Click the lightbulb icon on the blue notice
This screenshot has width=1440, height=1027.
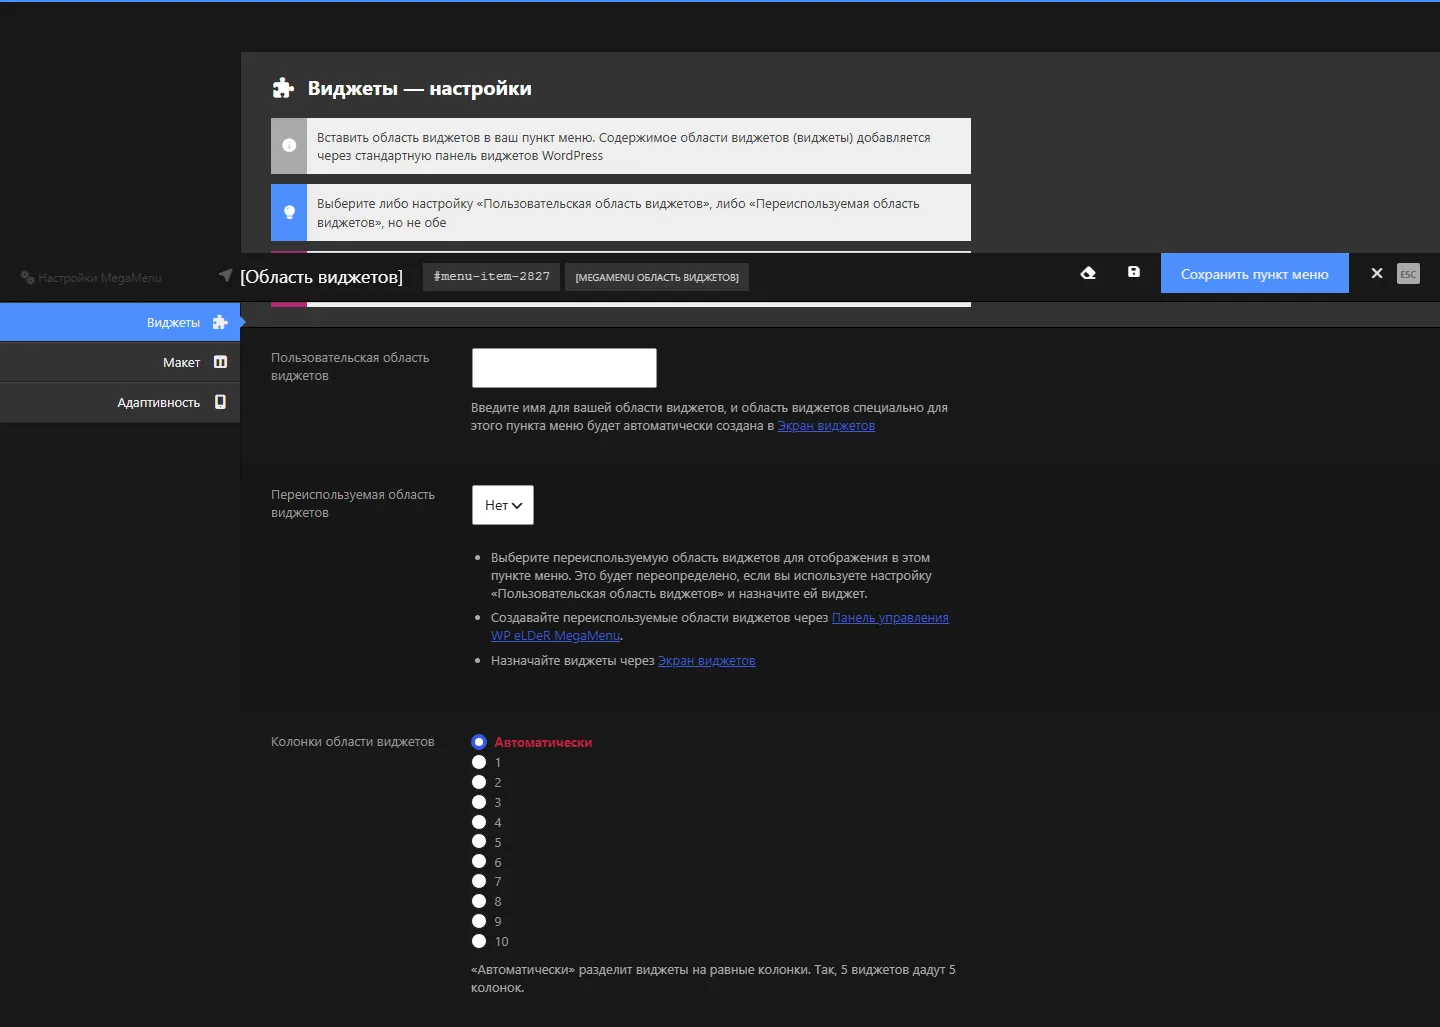[x=289, y=212]
